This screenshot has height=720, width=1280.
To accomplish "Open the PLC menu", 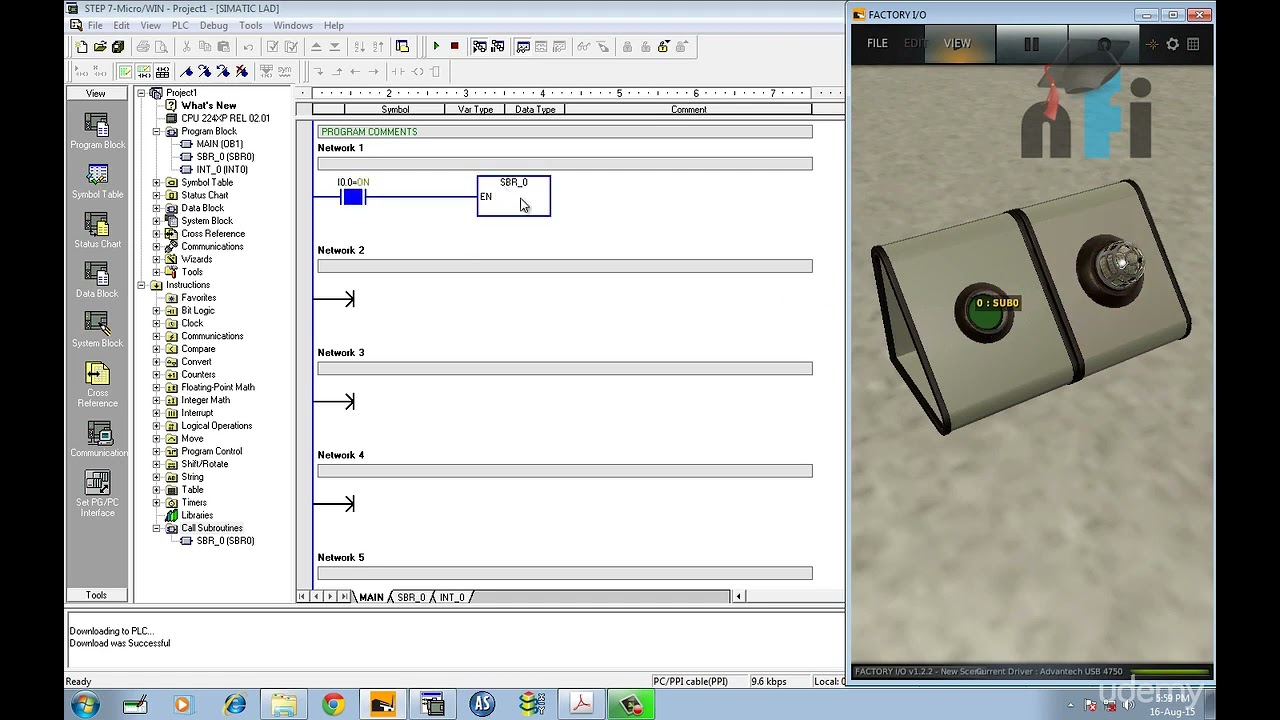I will click(180, 25).
